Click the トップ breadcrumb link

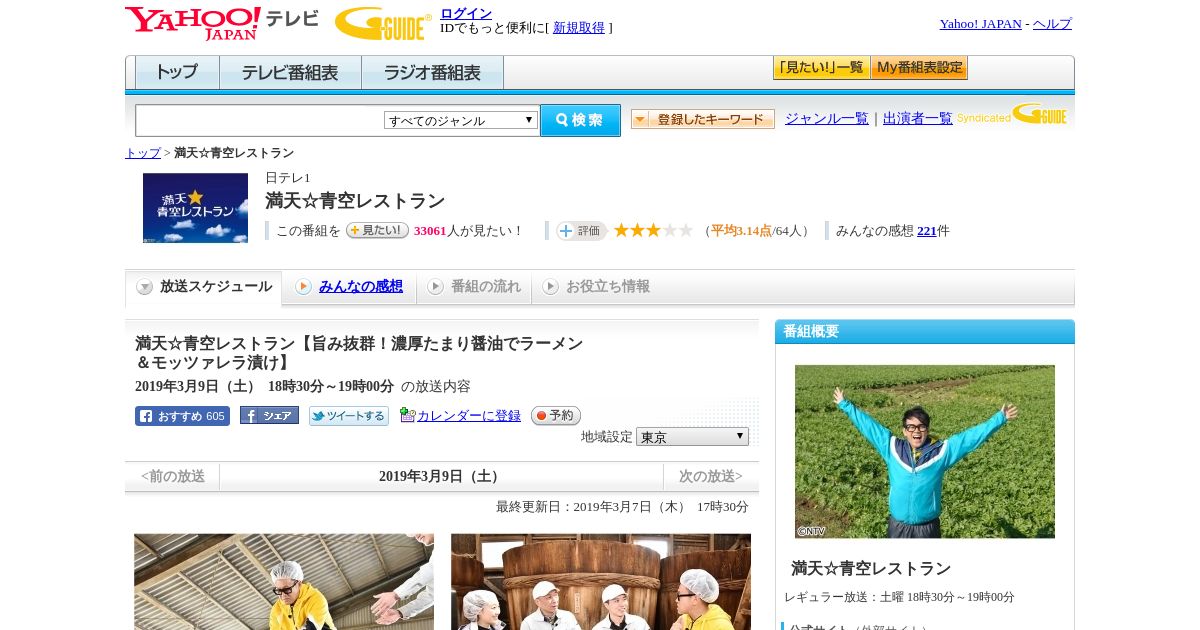pos(143,153)
